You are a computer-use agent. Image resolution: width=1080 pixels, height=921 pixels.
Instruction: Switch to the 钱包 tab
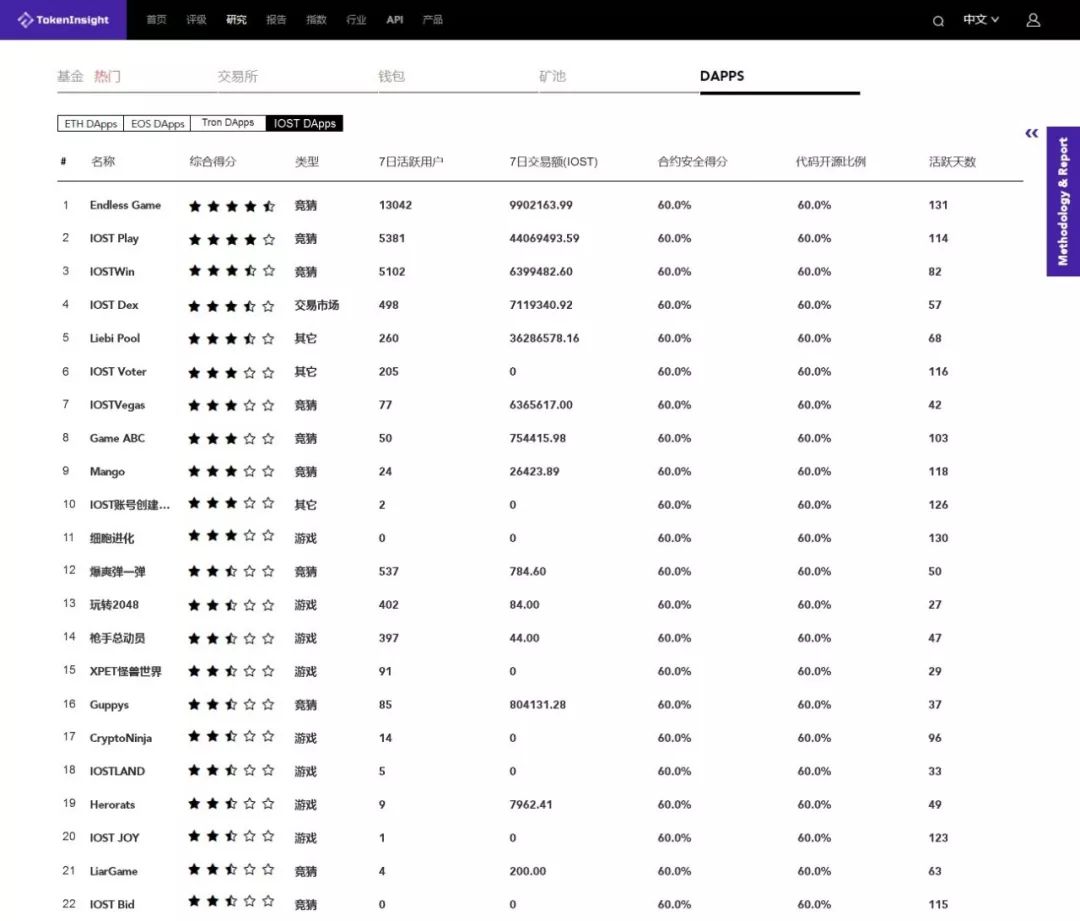tap(391, 76)
